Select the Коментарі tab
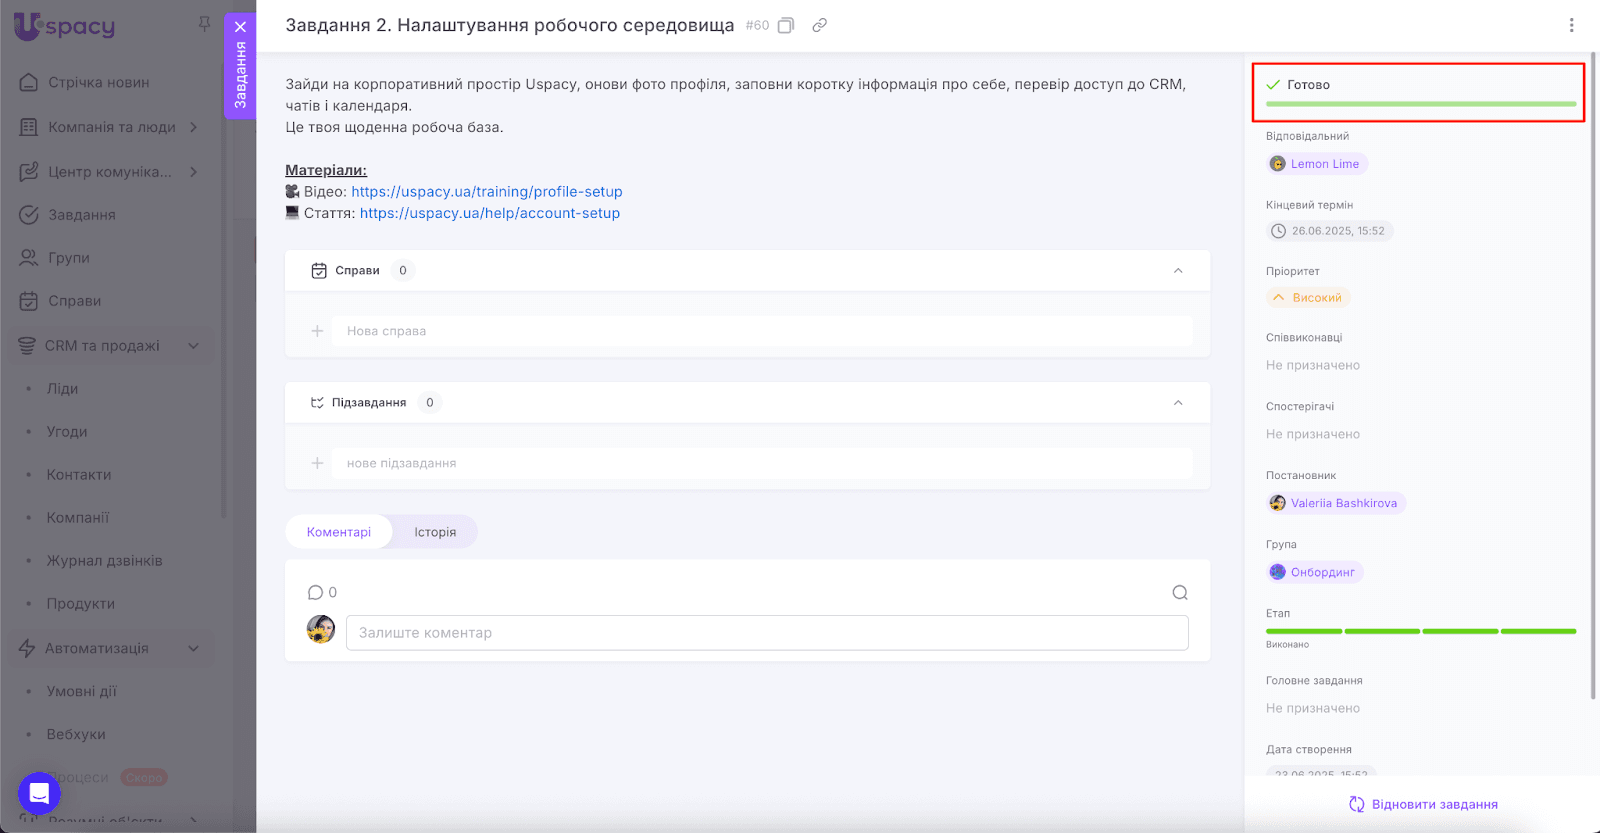1600x833 pixels. point(339,532)
